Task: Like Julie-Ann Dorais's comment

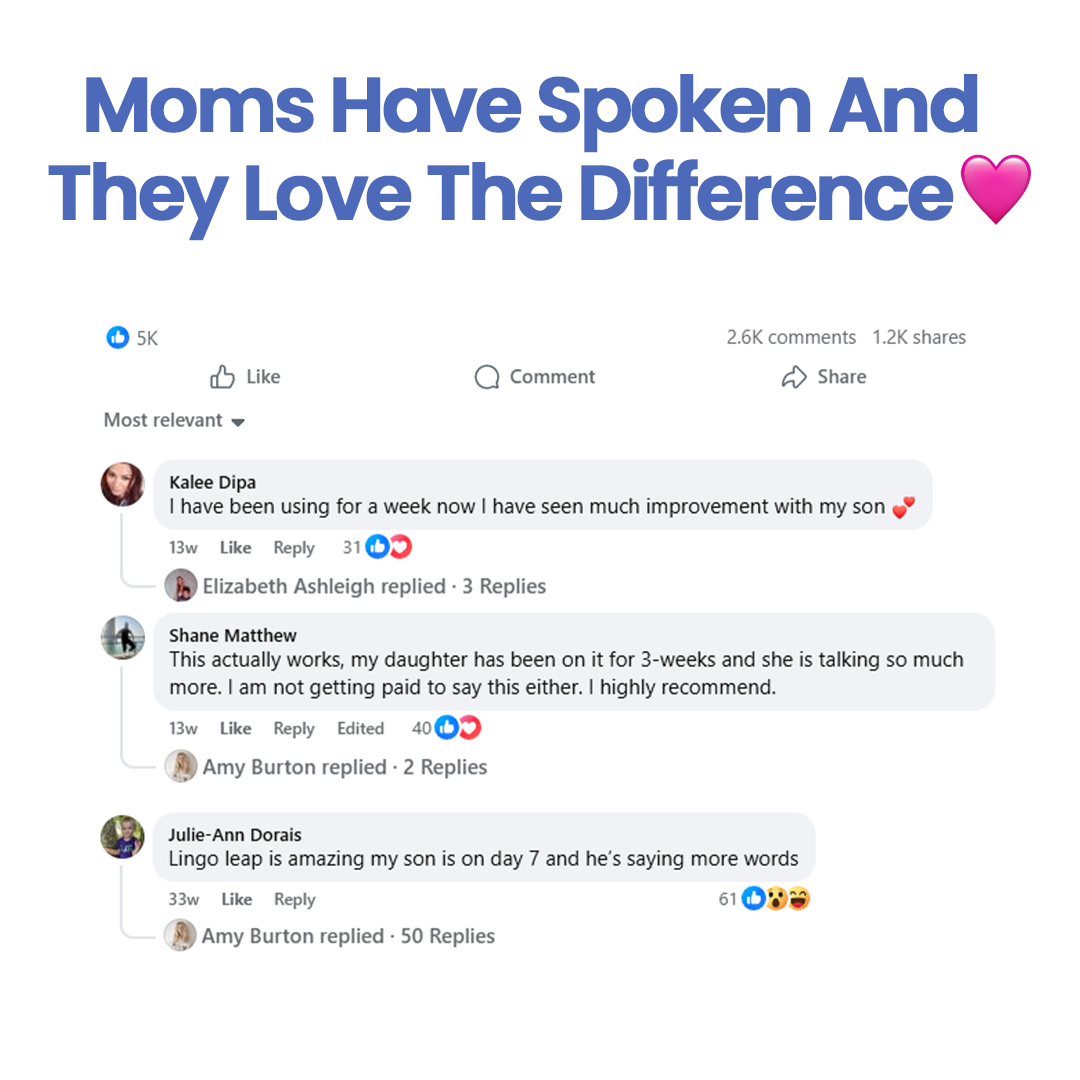Action: click(236, 899)
